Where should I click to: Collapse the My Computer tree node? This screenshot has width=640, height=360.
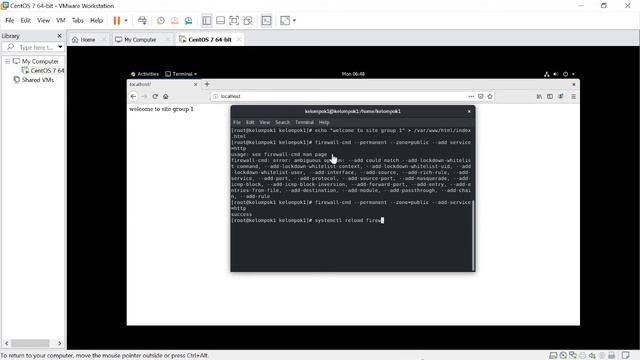(7, 61)
